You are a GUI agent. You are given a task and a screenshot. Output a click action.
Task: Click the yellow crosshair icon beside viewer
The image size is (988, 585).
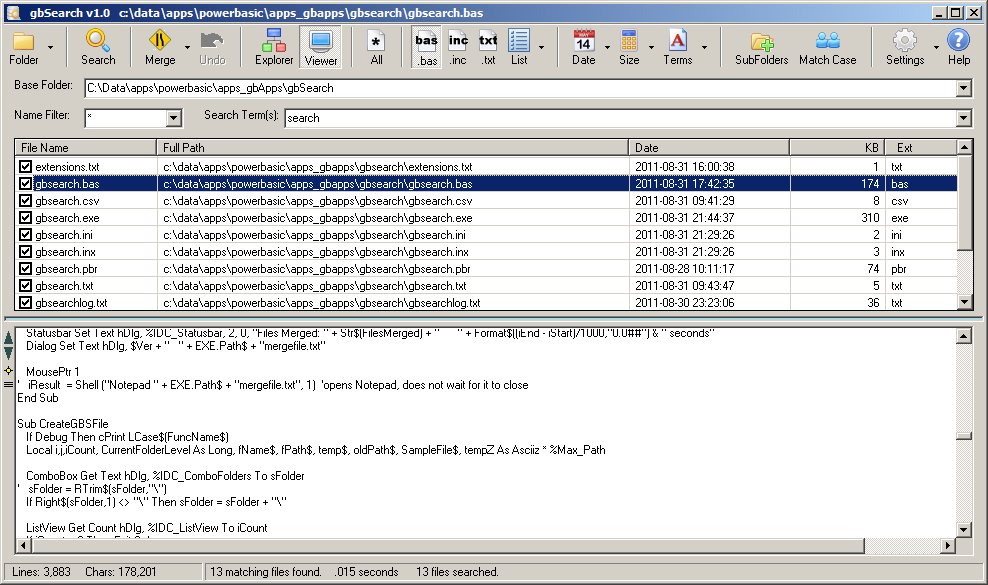click(x=8, y=370)
